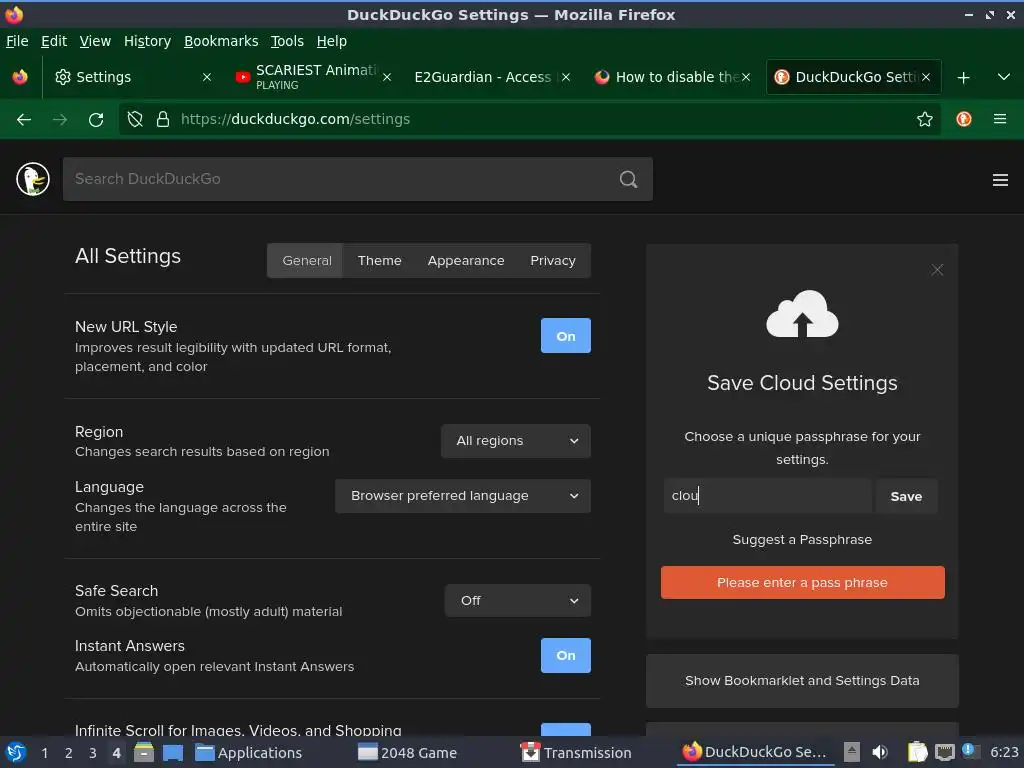This screenshot has height=768, width=1024.
Task: Toggle Infinite Scroll for Images switch
Action: pos(566,729)
